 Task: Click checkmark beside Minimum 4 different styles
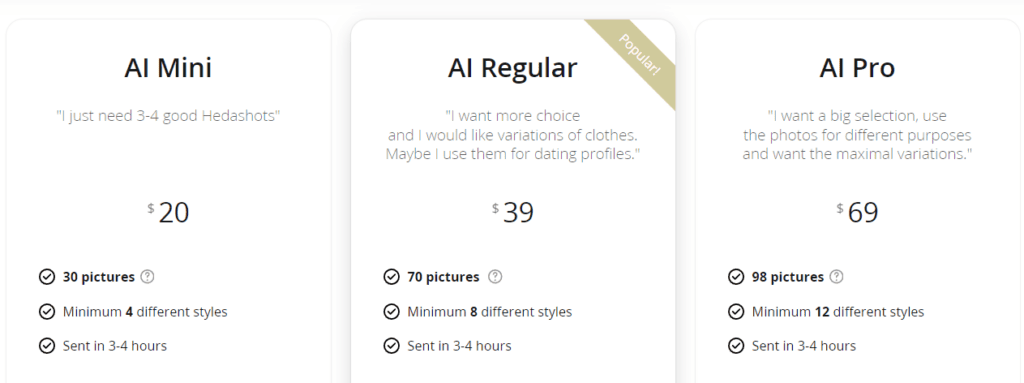click(47, 312)
